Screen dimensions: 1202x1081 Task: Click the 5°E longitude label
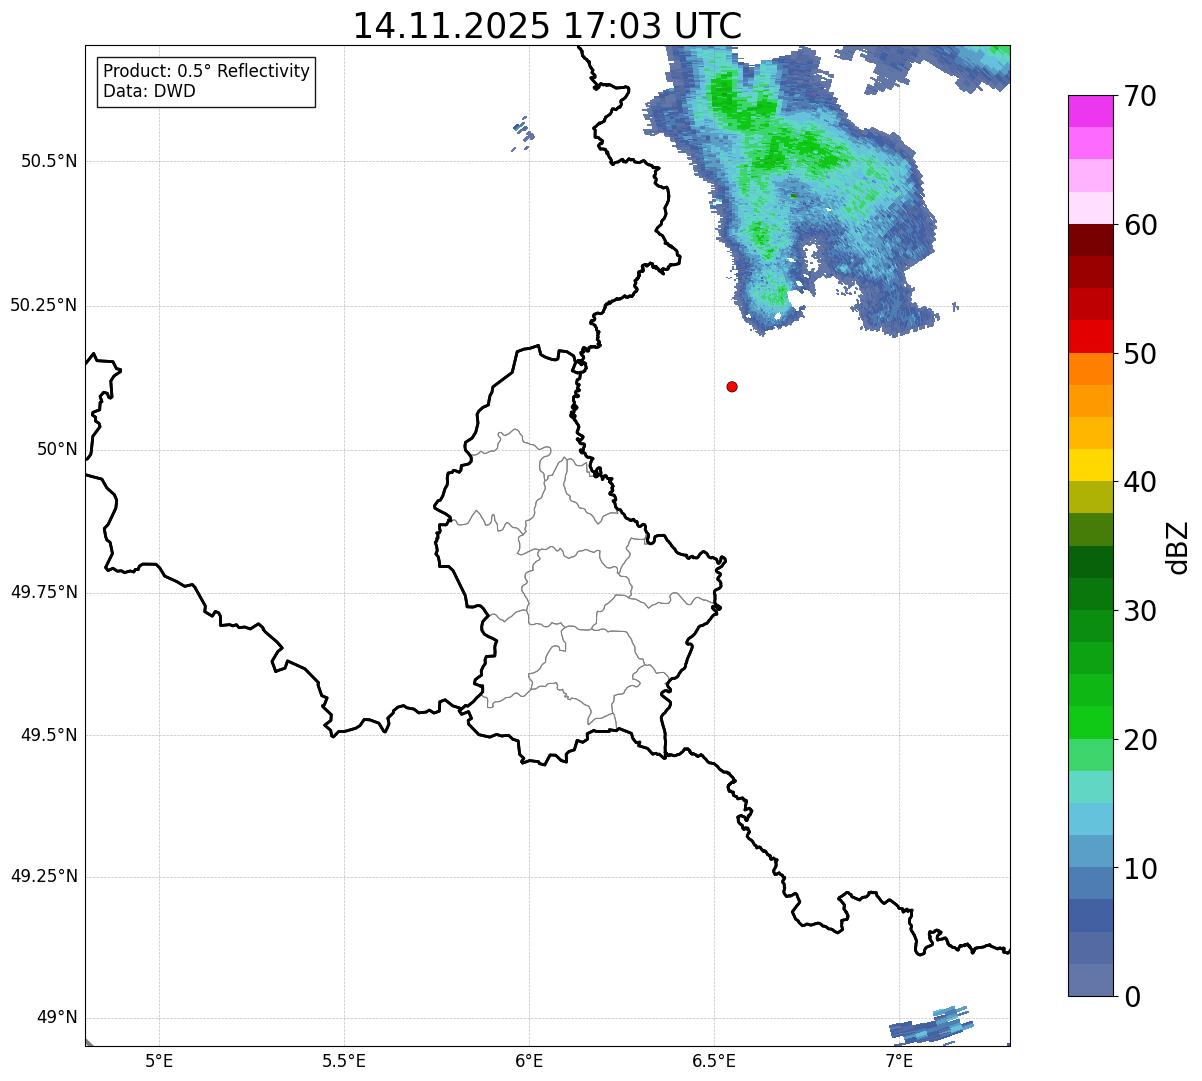click(x=159, y=1060)
